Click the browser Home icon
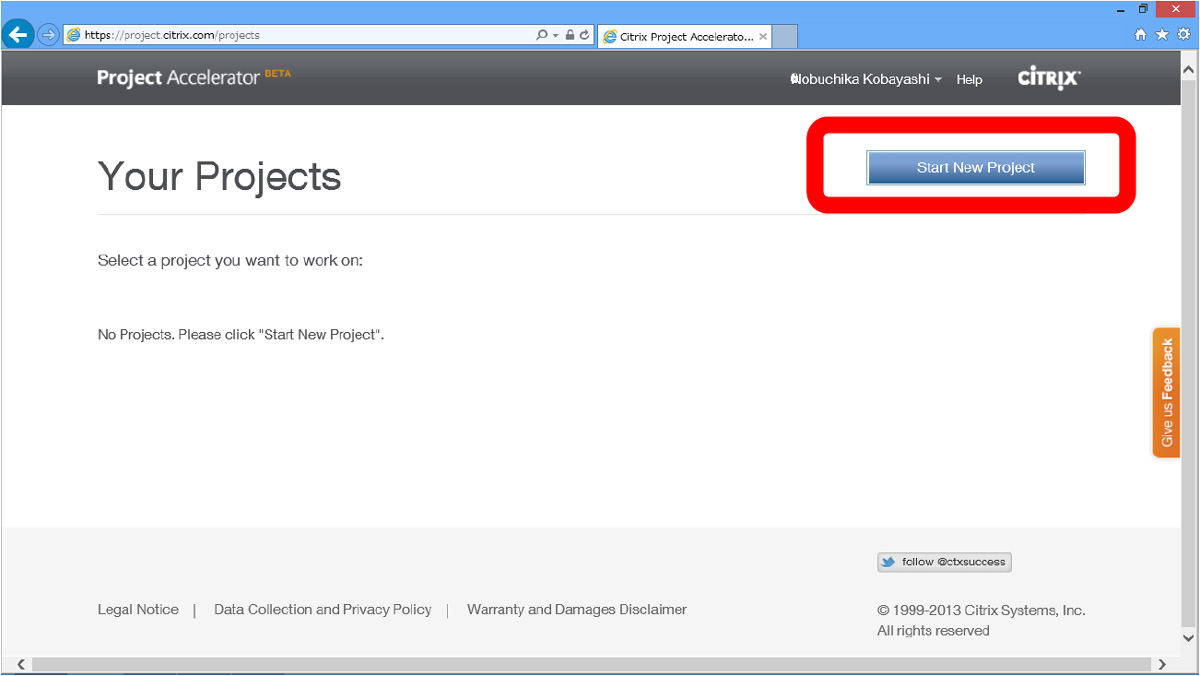 (x=1141, y=34)
